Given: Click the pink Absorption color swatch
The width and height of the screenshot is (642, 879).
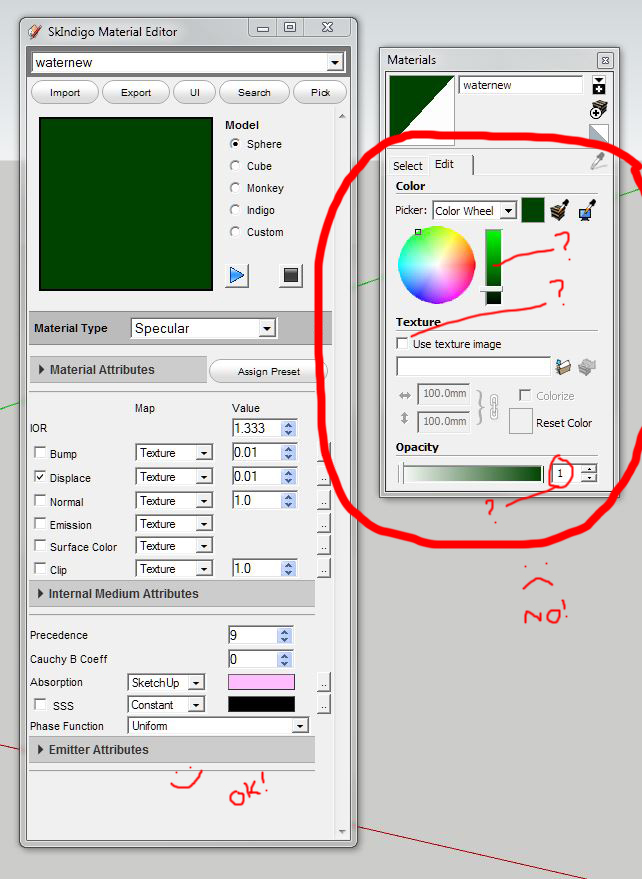Looking at the screenshot, I should tap(261, 682).
